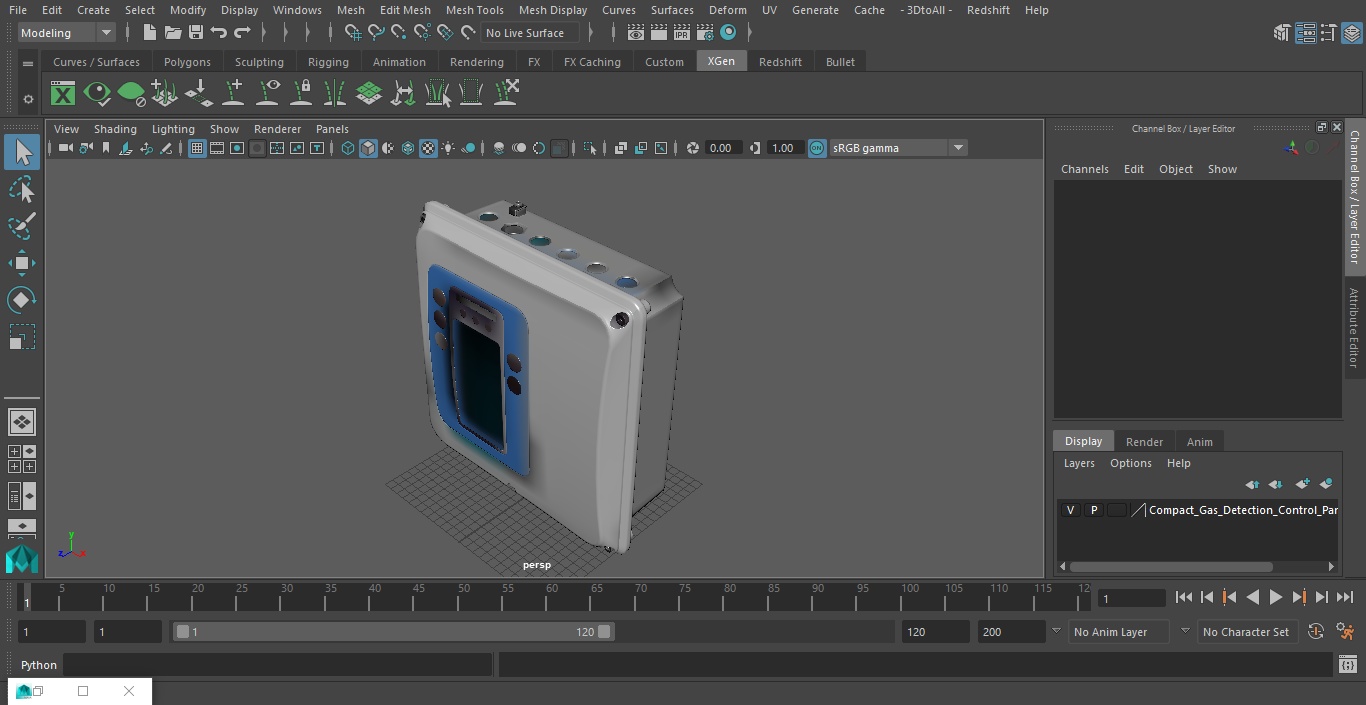
Task: Go to start of playback range
Action: click(1183, 597)
